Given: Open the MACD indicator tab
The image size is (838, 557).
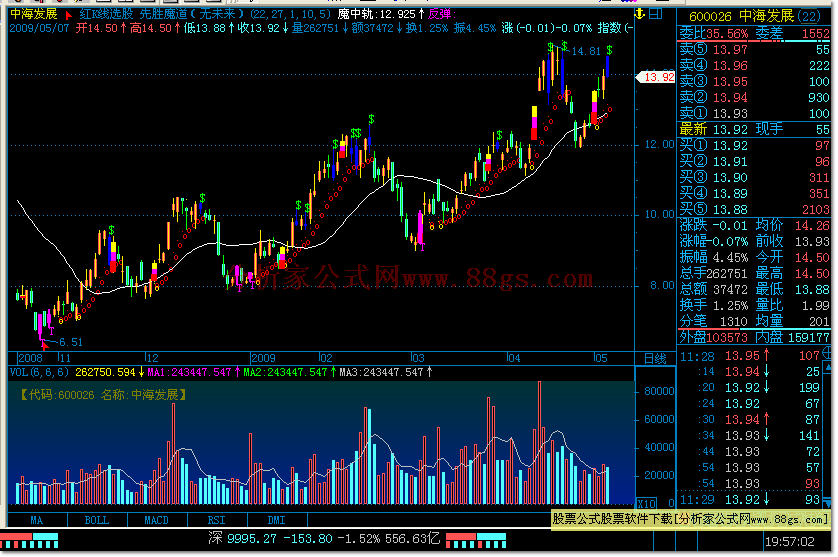Looking at the screenshot, I should (x=157, y=520).
